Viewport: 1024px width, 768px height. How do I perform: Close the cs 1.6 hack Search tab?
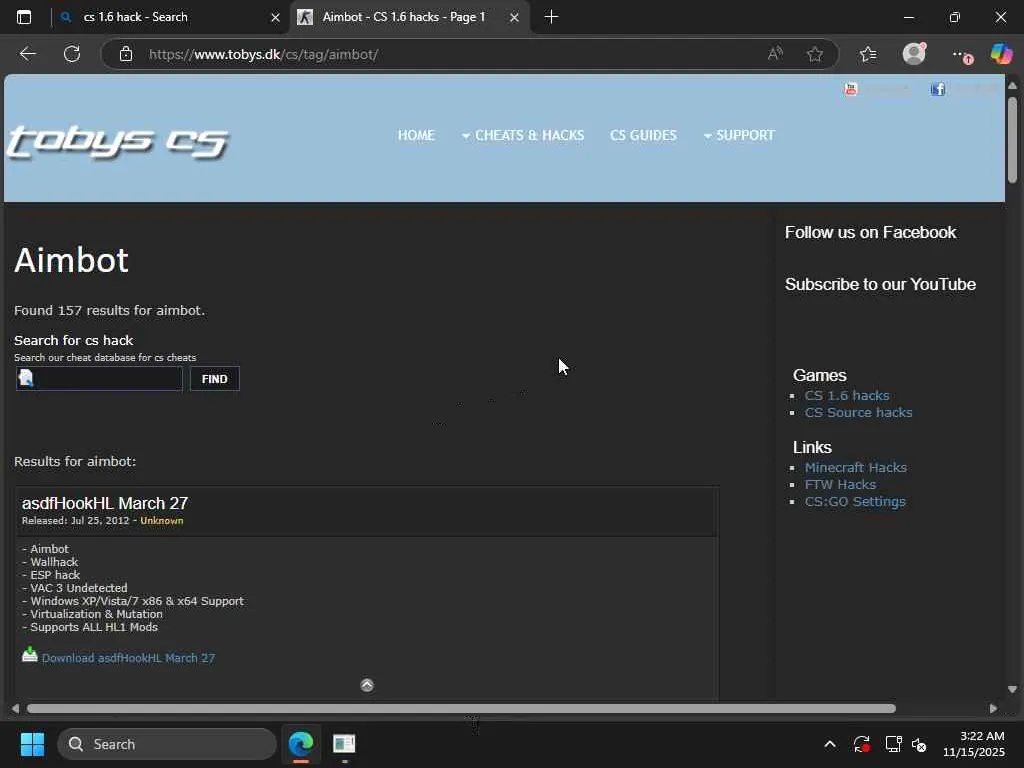pyautogui.click(x=275, y=18)
